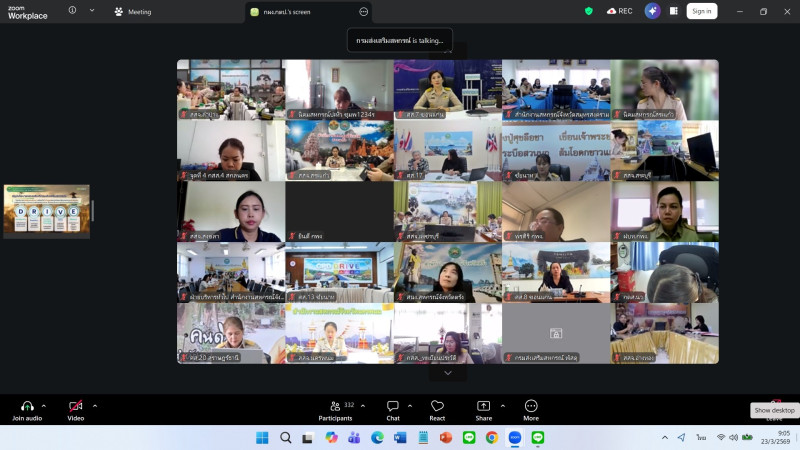This screenshot has height=450, width=800.
Task: Click the Join audio headphone icon
Action: (27, 406)
